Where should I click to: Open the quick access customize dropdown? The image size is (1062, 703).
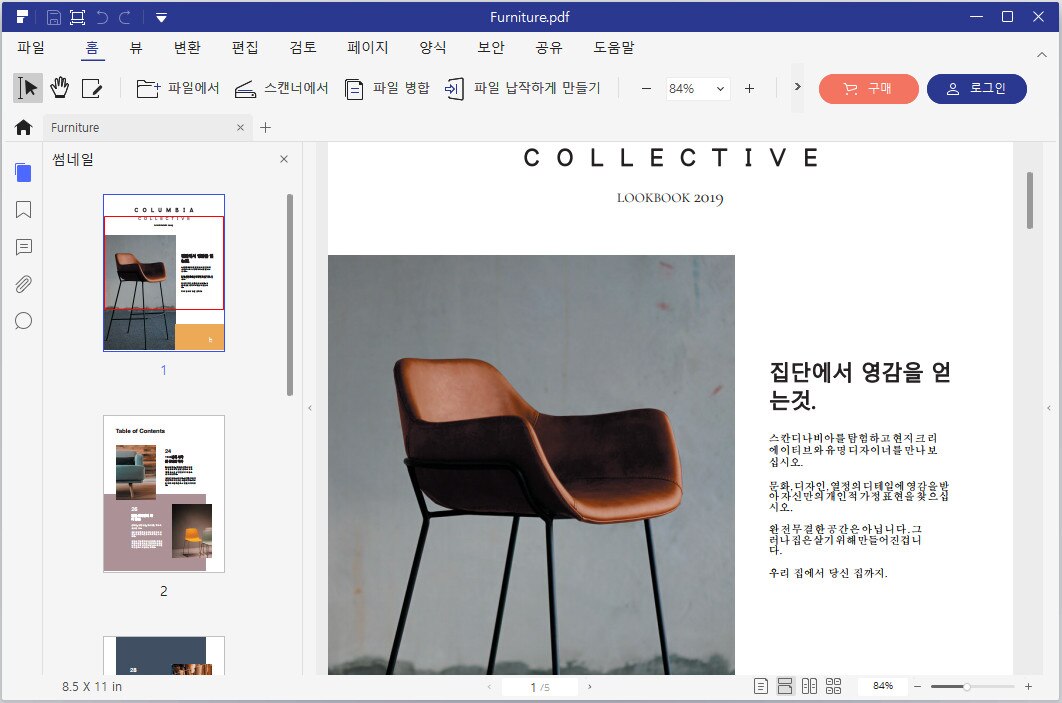161,18
